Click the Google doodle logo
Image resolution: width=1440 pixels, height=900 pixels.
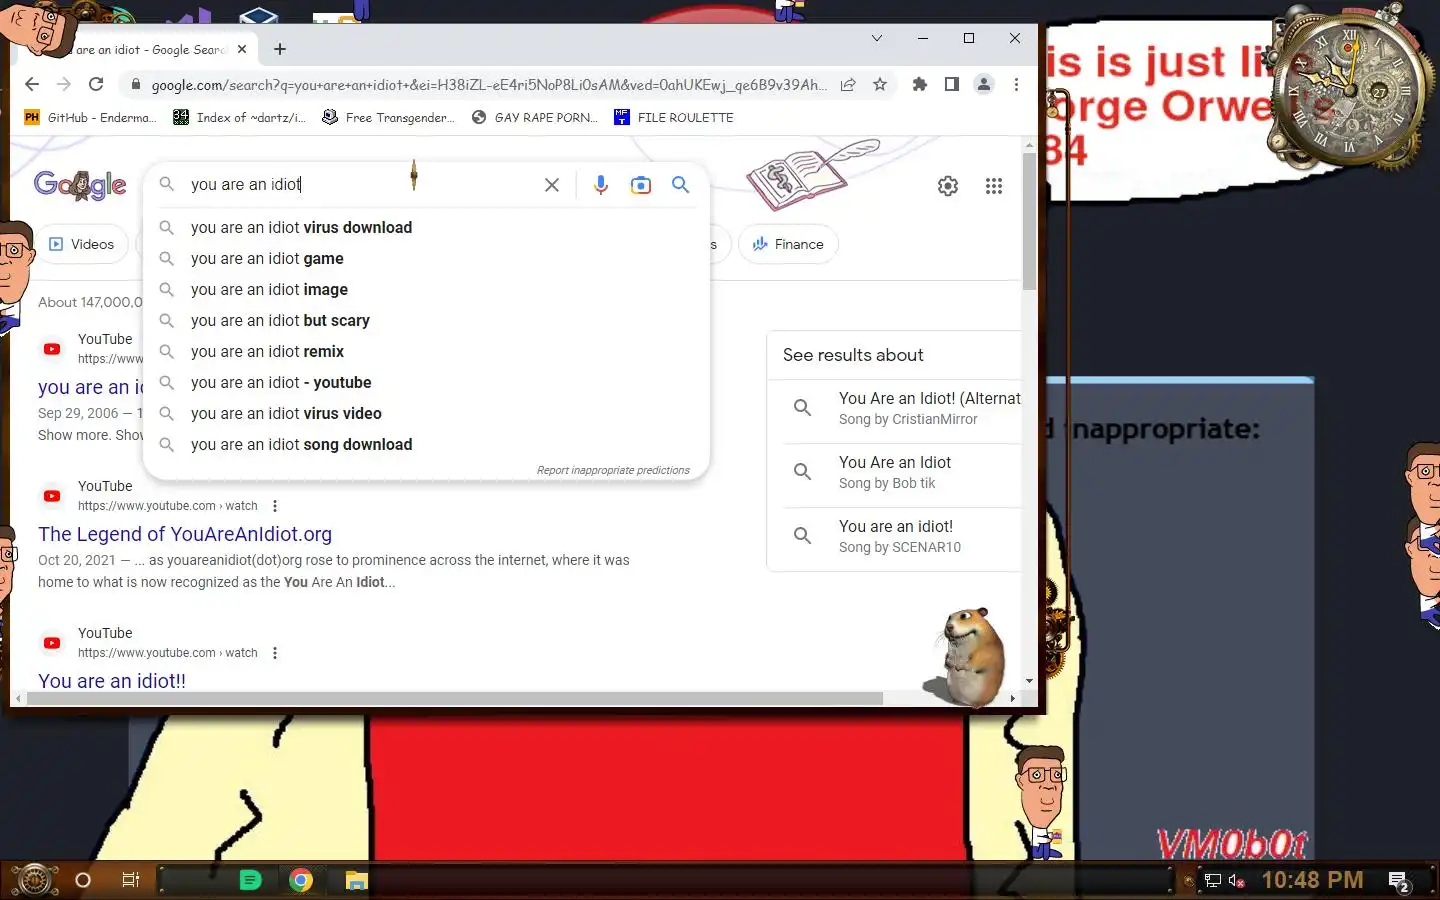[80, 185]
